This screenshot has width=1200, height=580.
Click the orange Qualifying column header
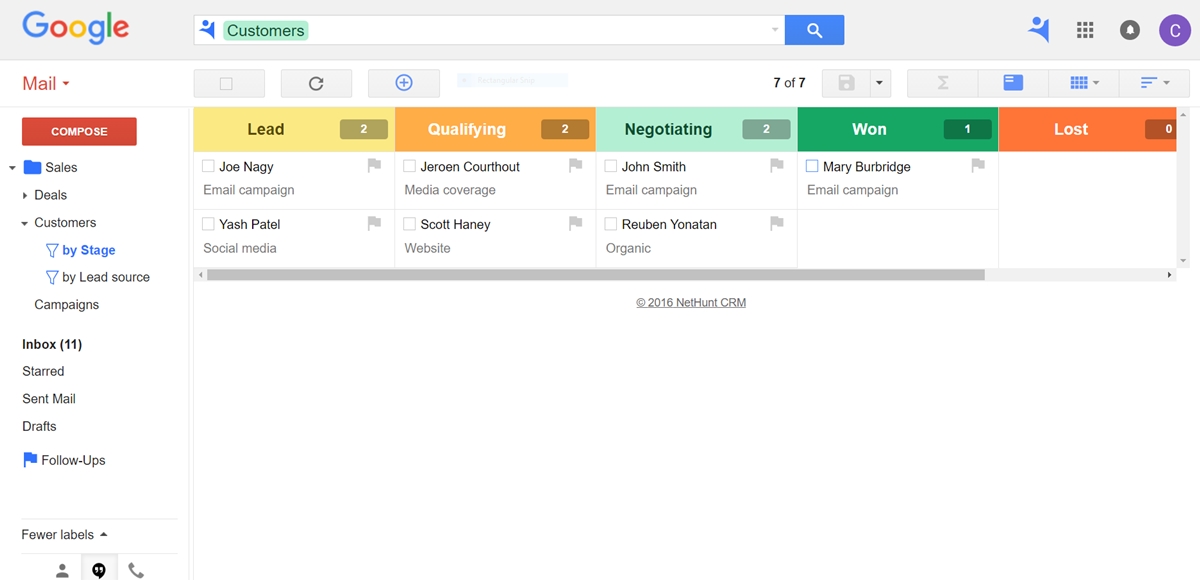point(495,129)
